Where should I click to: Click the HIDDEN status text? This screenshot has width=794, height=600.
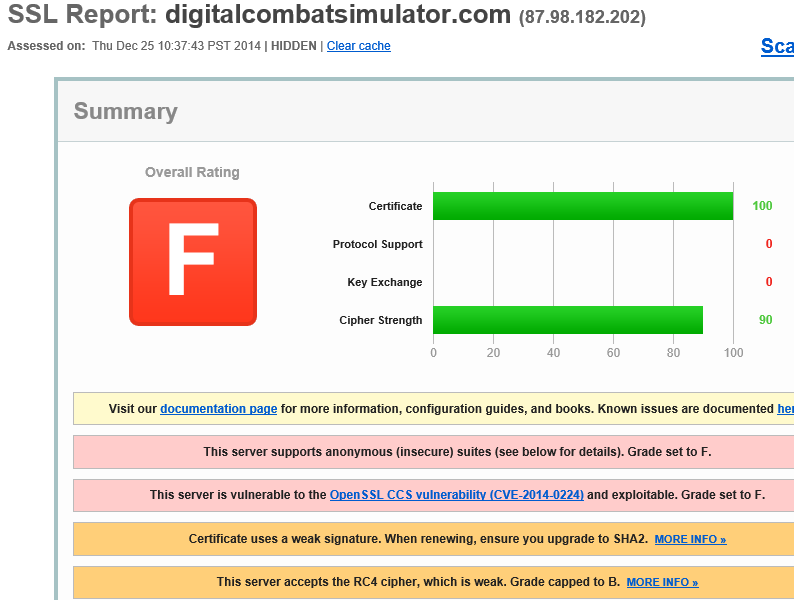click(294, 46)
